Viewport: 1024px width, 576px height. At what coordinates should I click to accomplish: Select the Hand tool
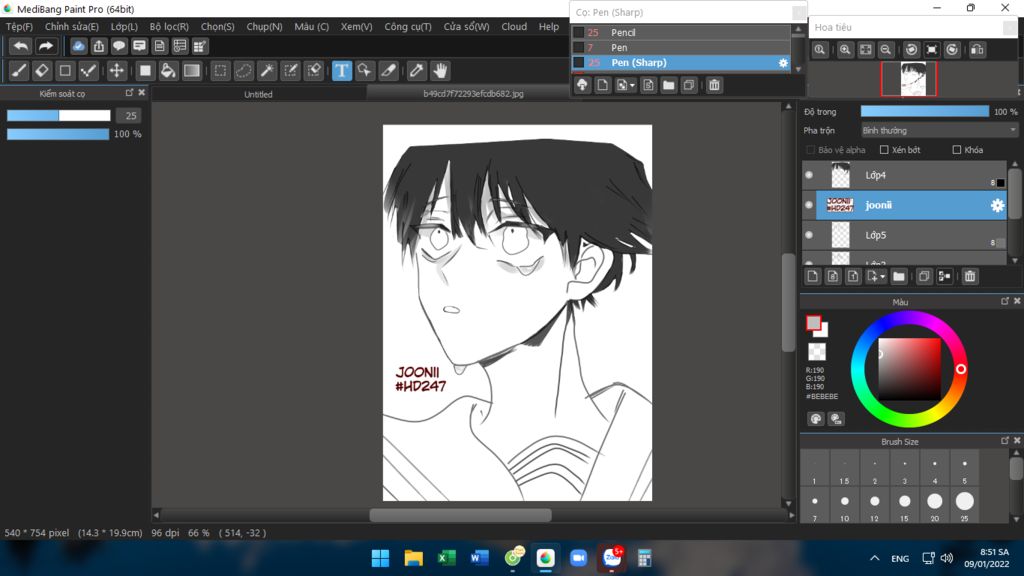440,71
